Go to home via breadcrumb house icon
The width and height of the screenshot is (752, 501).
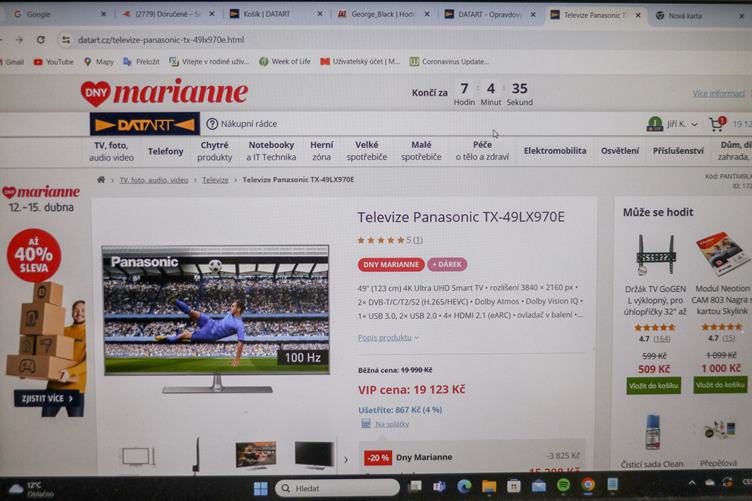[101, 180]
